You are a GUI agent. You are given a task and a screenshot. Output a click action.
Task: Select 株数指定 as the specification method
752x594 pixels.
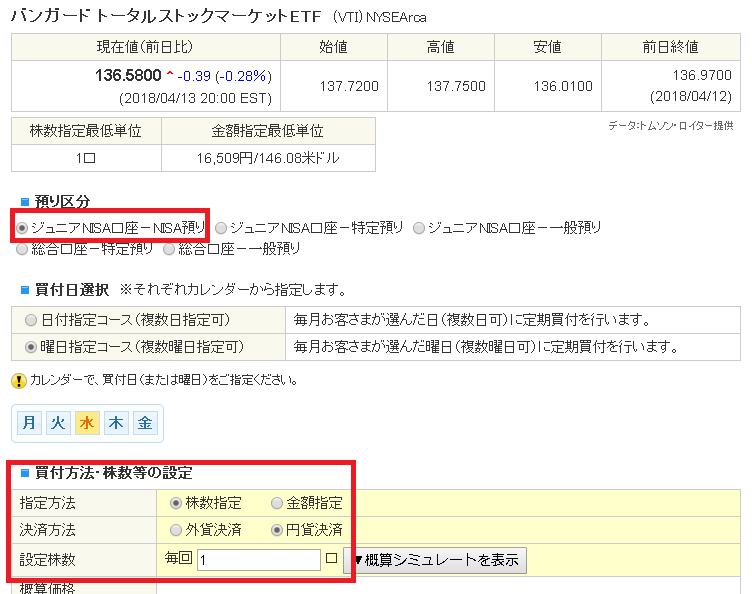pos(176,503)
